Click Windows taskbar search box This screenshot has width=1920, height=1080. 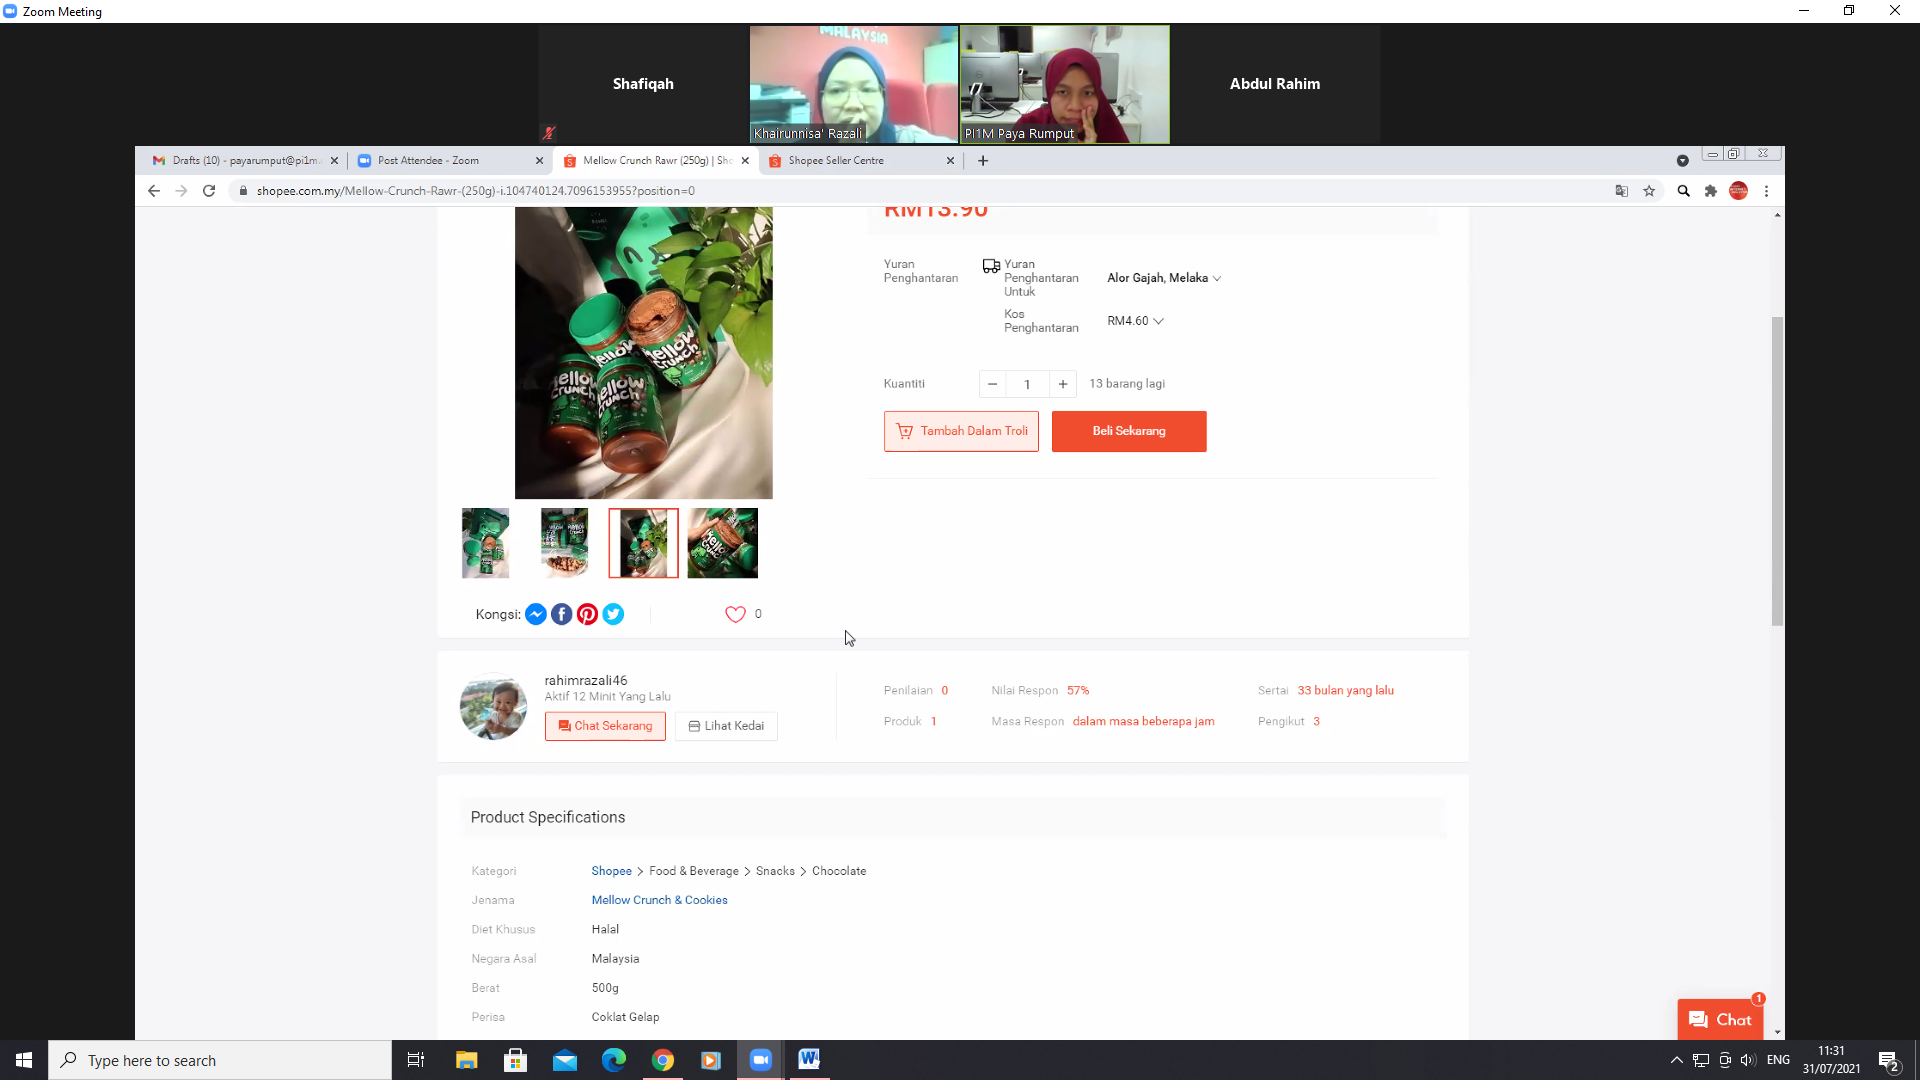tap(220, 1060)
